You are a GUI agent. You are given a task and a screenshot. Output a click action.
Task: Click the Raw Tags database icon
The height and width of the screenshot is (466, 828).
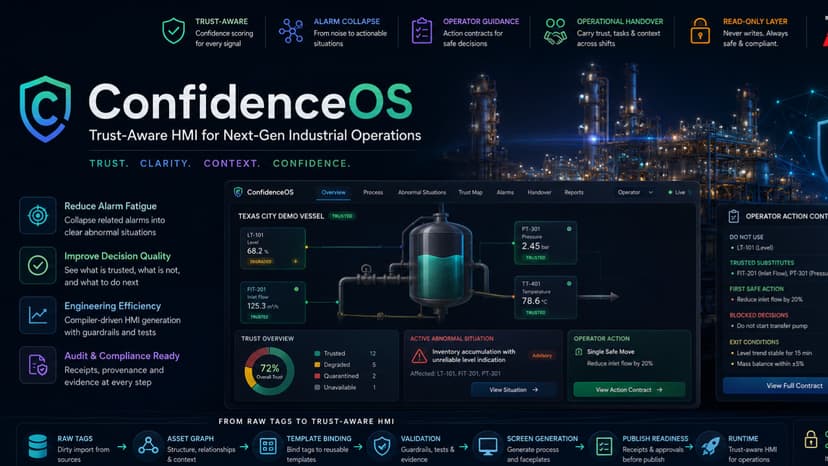point(37,446)
